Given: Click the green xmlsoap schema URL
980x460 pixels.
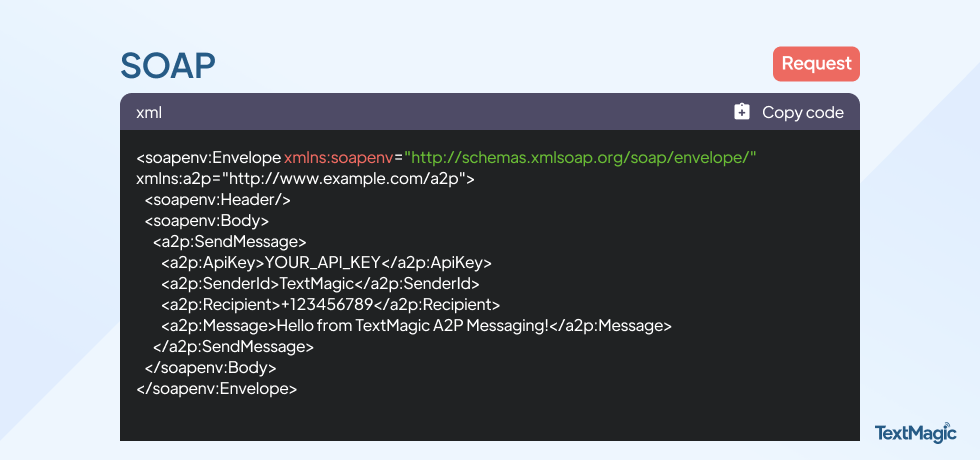Looking at the screenshot, I should 580,158.
